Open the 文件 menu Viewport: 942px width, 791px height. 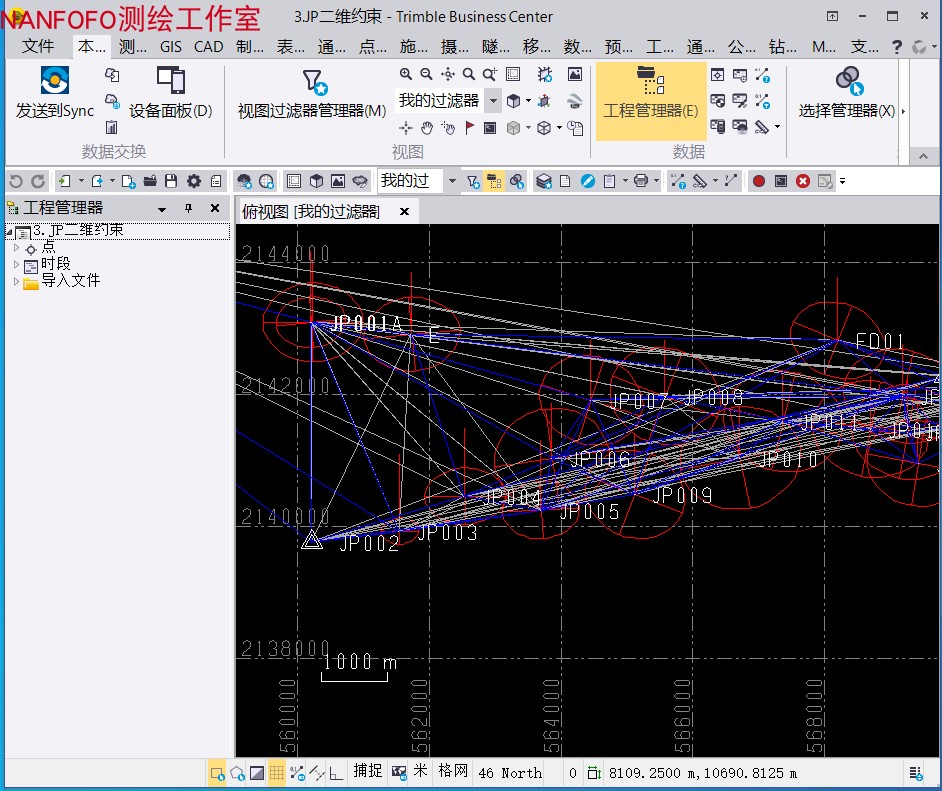38,47
